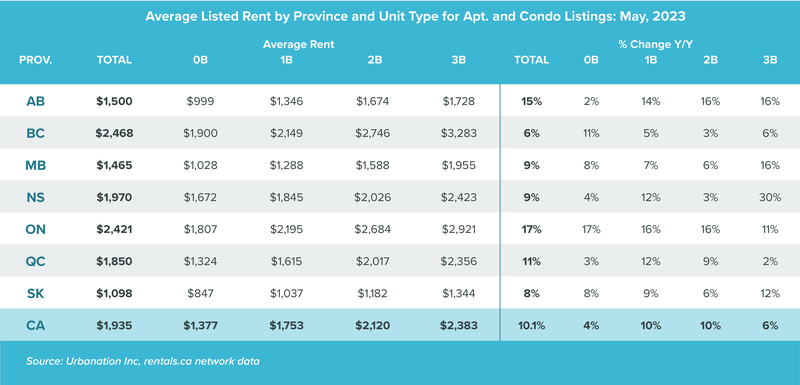Select the Average Rent group heading
Viewport: 800px width, 385px height.
tap(298, 44)
